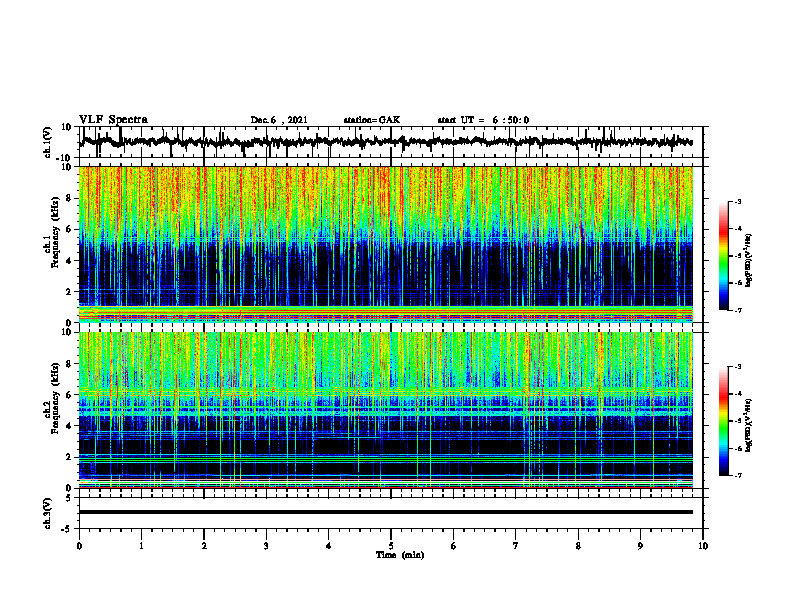Click the ch.2 spectrogram color scale bar

723,421
